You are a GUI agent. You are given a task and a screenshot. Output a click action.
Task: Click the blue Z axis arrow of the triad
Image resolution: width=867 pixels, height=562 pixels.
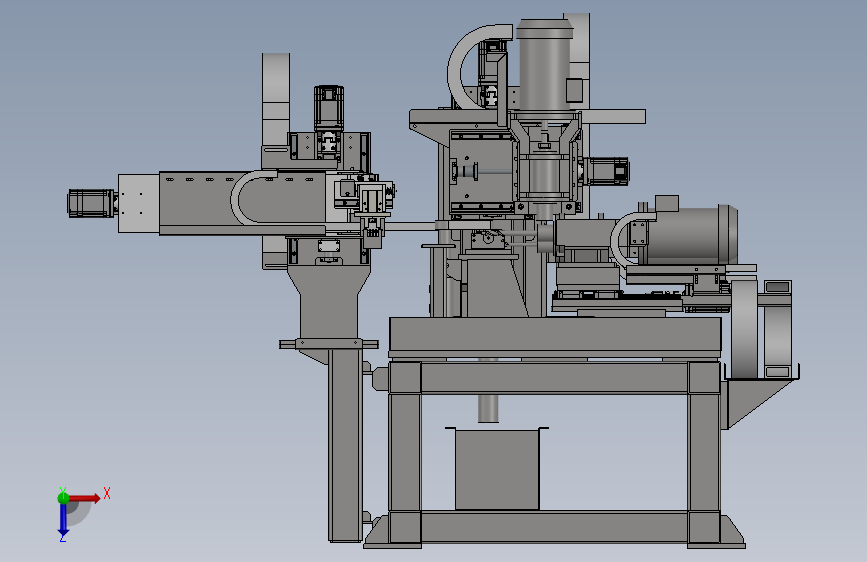click(x=63, y=519)
